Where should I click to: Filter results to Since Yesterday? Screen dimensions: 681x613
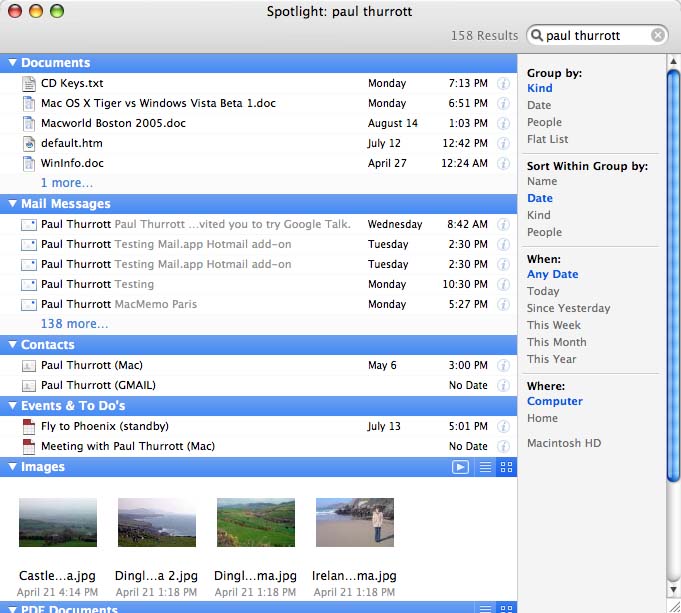point(569,308)
